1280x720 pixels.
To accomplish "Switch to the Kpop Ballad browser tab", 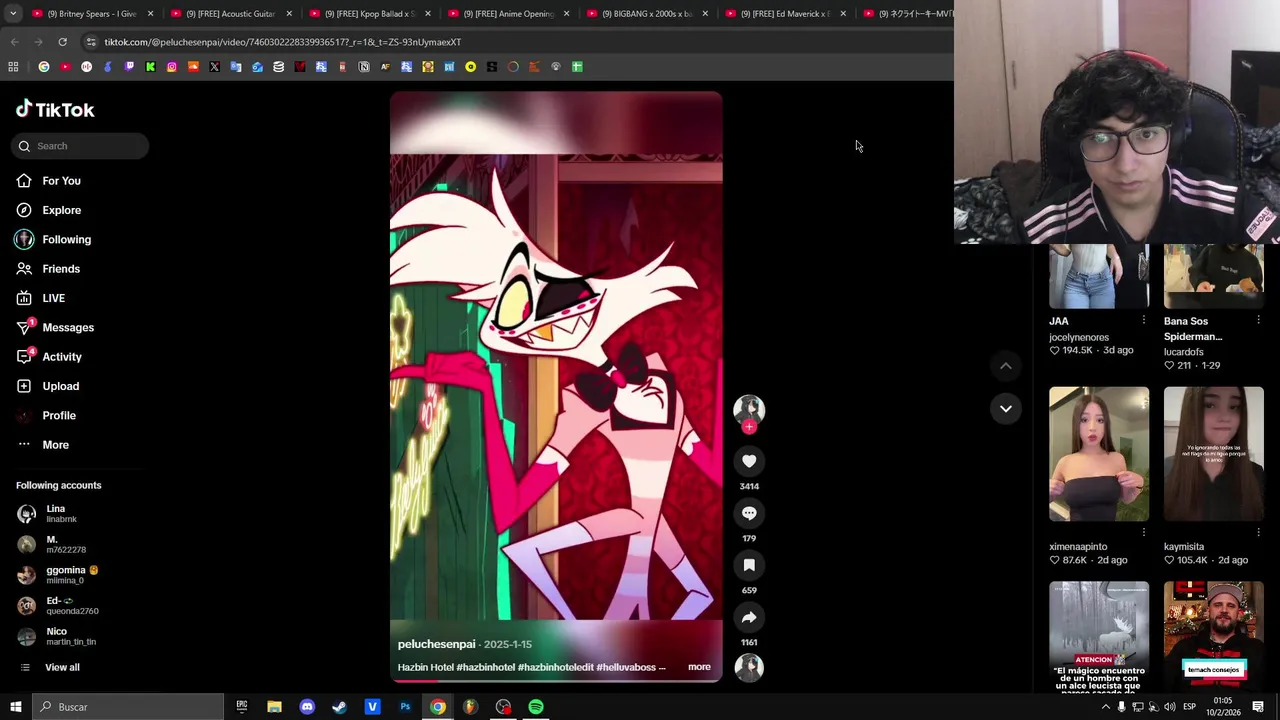I will tap(368, 14).
